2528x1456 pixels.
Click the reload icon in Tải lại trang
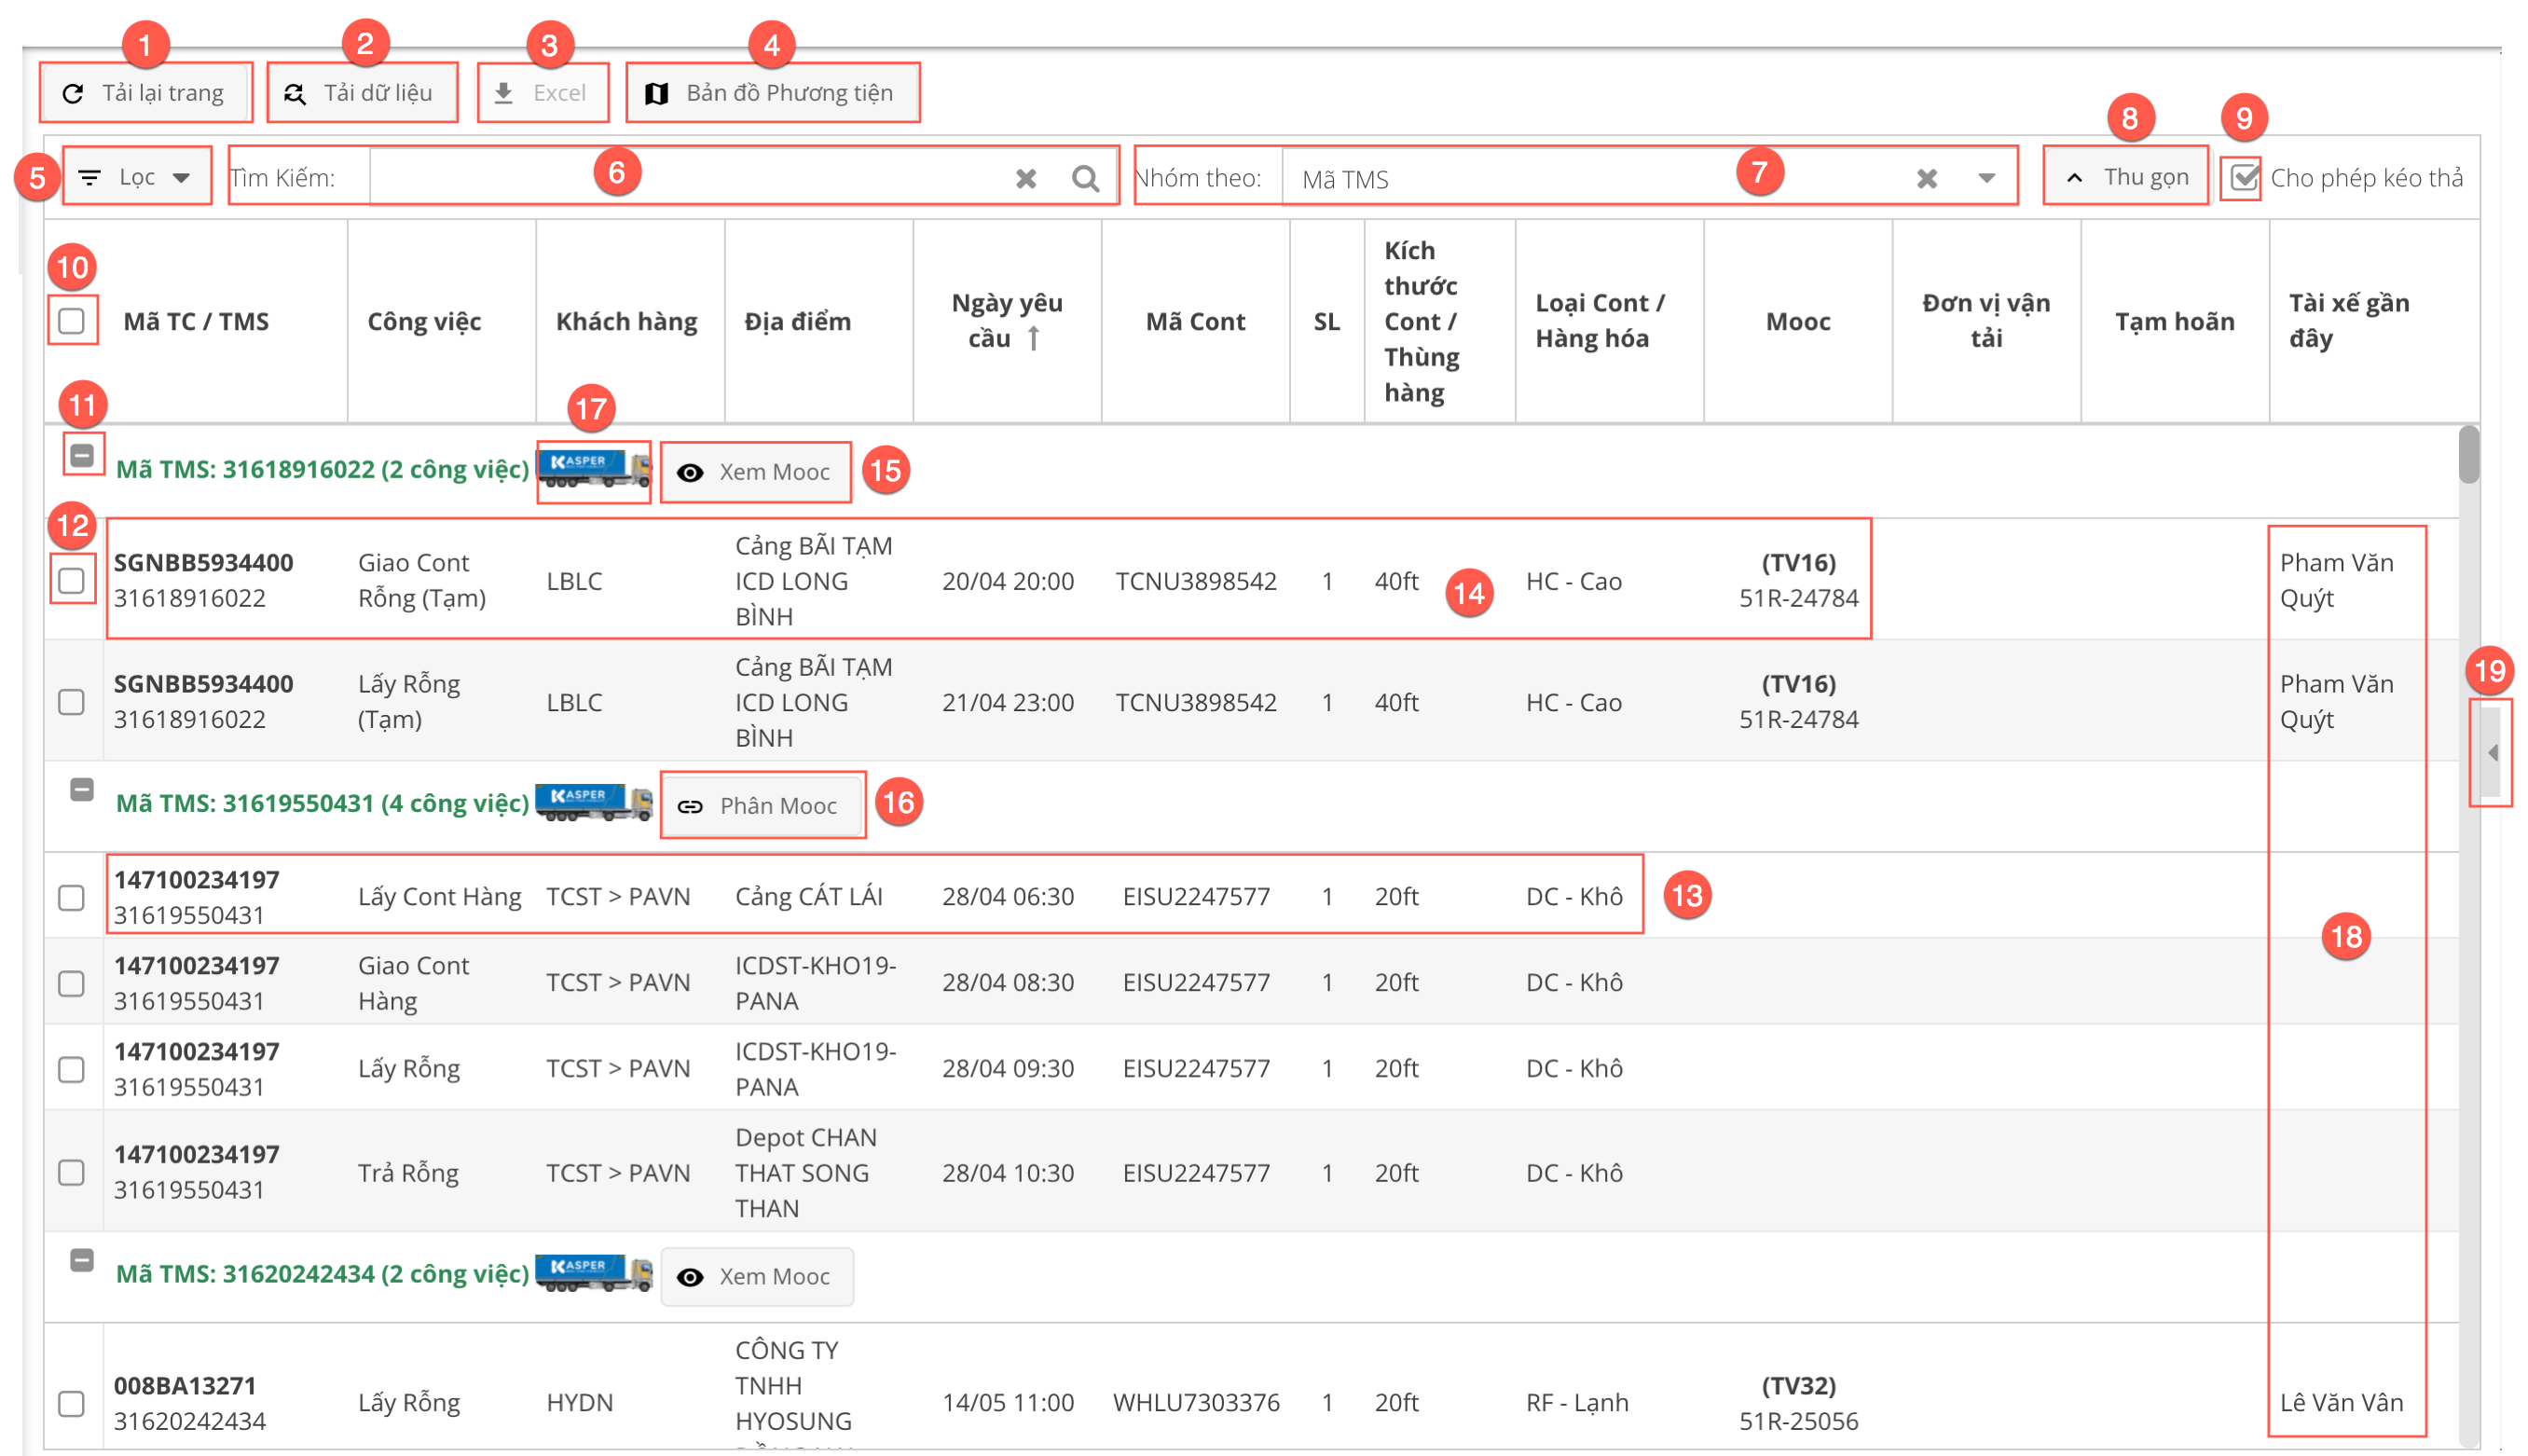click(x=73, y=94)
